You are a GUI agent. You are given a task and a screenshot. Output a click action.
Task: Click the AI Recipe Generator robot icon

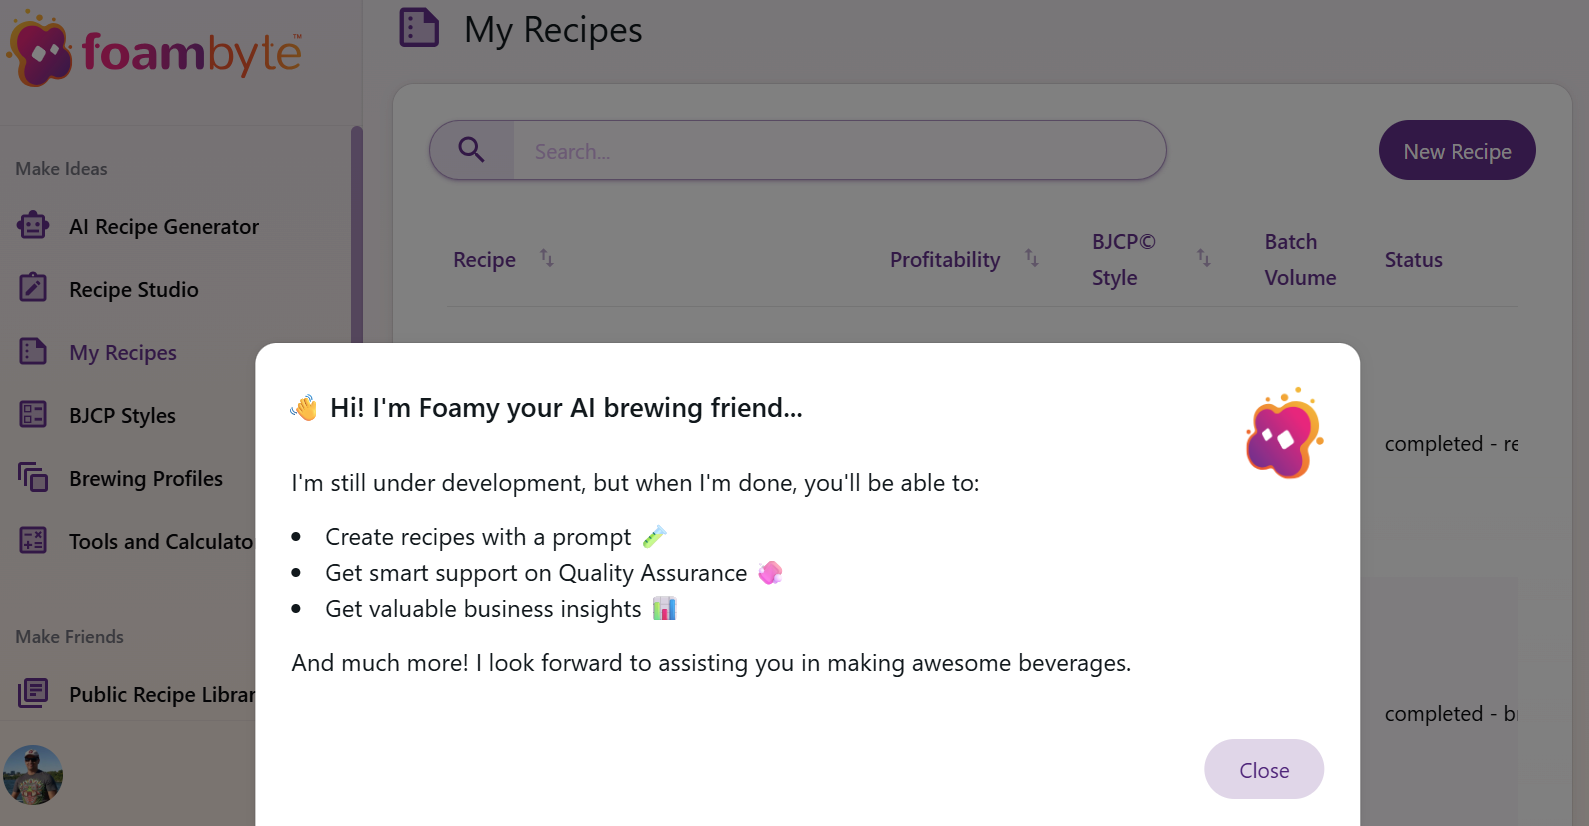click(x=33, y=226)
